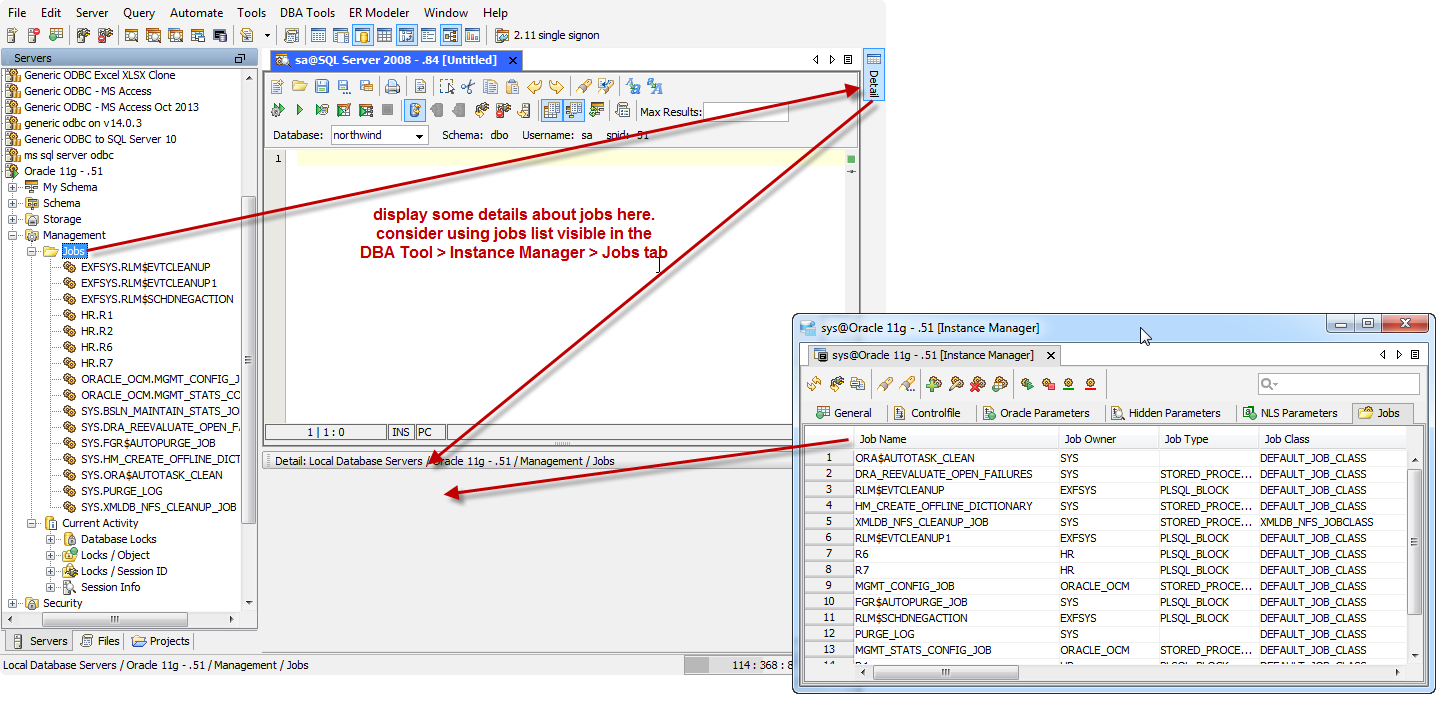Click the Paste clipboard icon

[x=512, y=86]
